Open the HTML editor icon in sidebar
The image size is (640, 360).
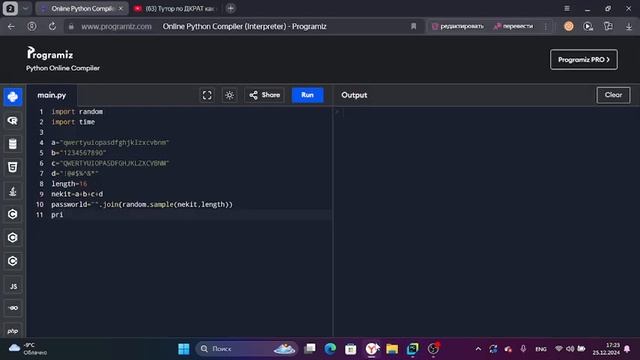[13, 167]
